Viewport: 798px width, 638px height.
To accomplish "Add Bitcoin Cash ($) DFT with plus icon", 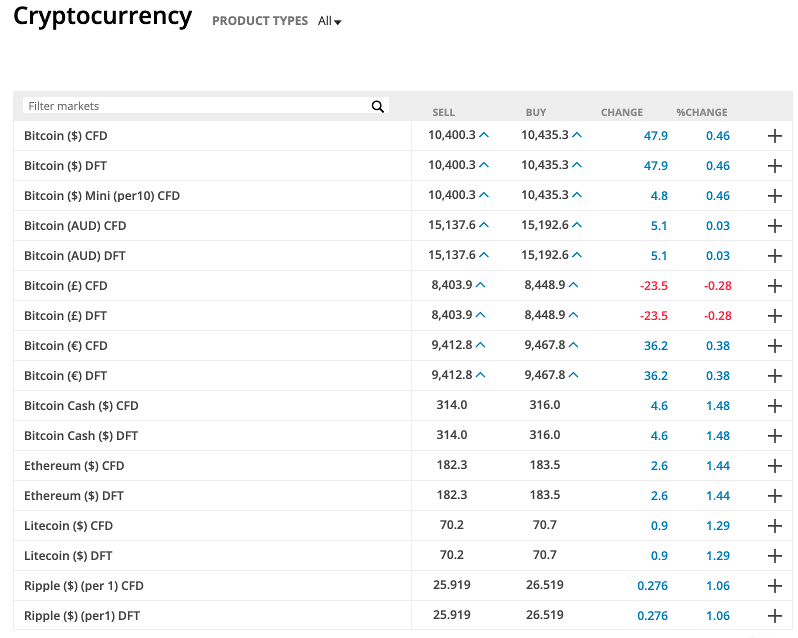I will click(775, 436).
